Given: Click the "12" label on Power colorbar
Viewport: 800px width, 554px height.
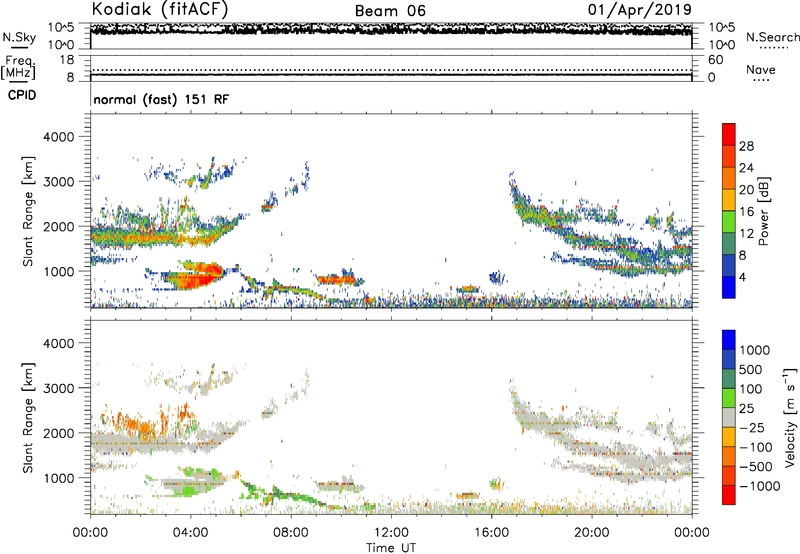Looking at the screenshot, I should 746,233.
